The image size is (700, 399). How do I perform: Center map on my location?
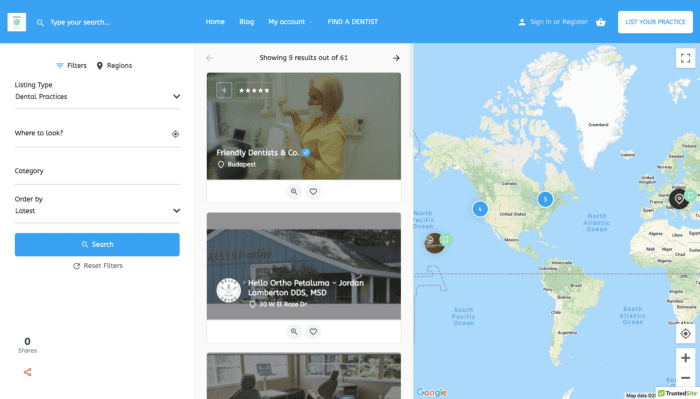(x=685, y=334)
